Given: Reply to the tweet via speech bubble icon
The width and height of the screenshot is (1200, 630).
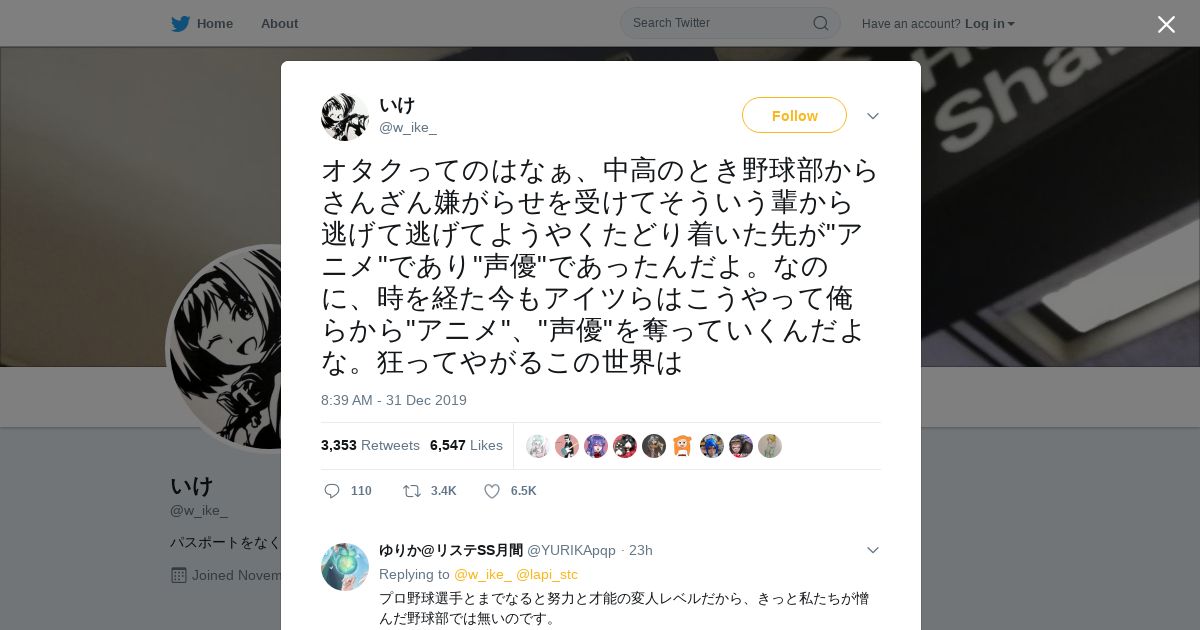Looking at the screenshot, I should coord(332,491).
